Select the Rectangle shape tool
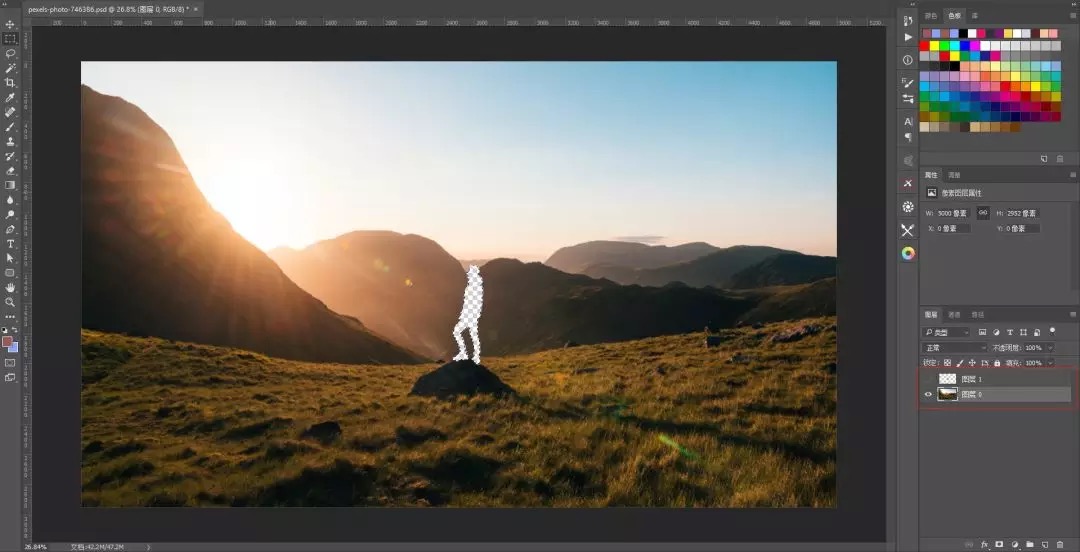The width and height of the screenshot is (1080, 552). pos(10,273)
